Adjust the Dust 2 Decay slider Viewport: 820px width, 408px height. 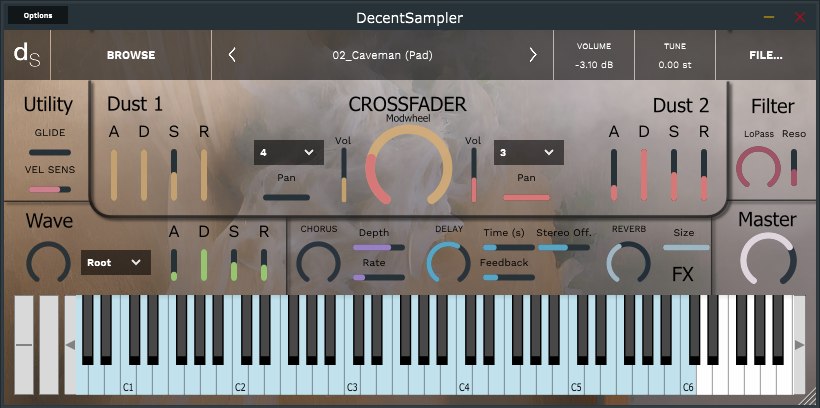click(644, 175)
